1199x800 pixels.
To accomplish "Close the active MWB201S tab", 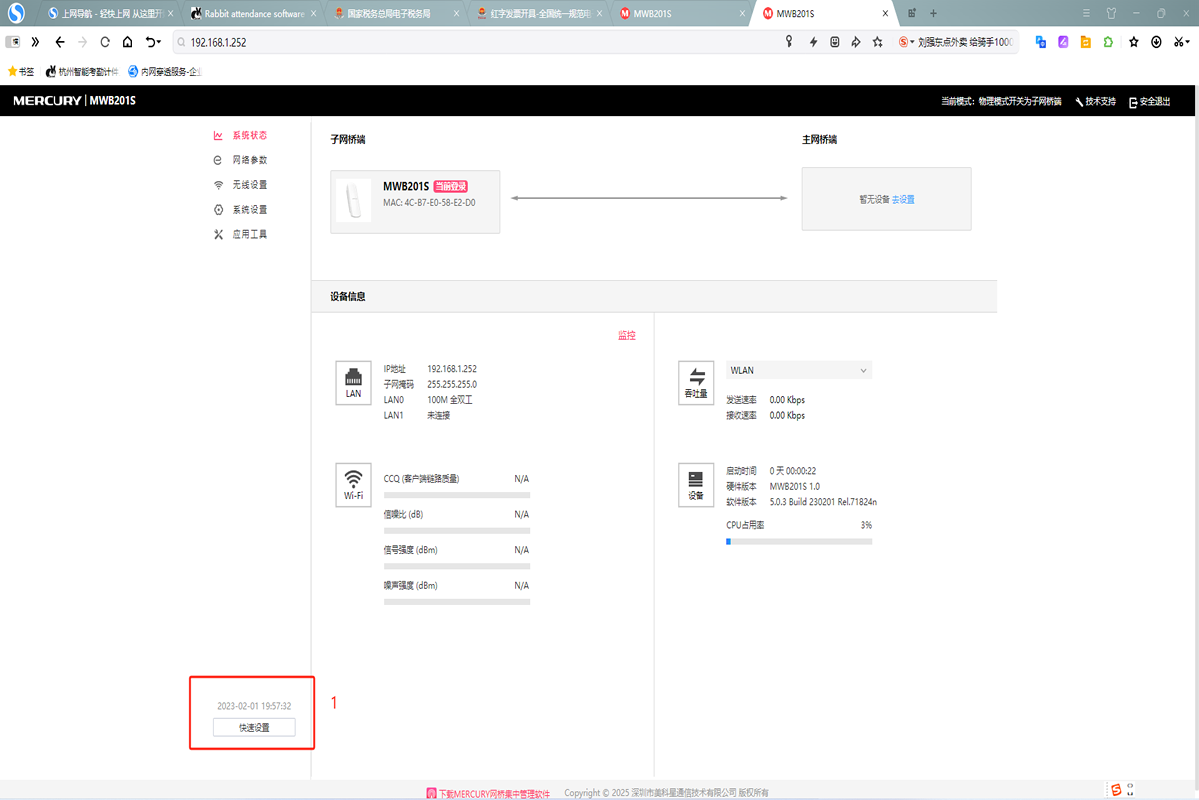I will click(885, 14).
